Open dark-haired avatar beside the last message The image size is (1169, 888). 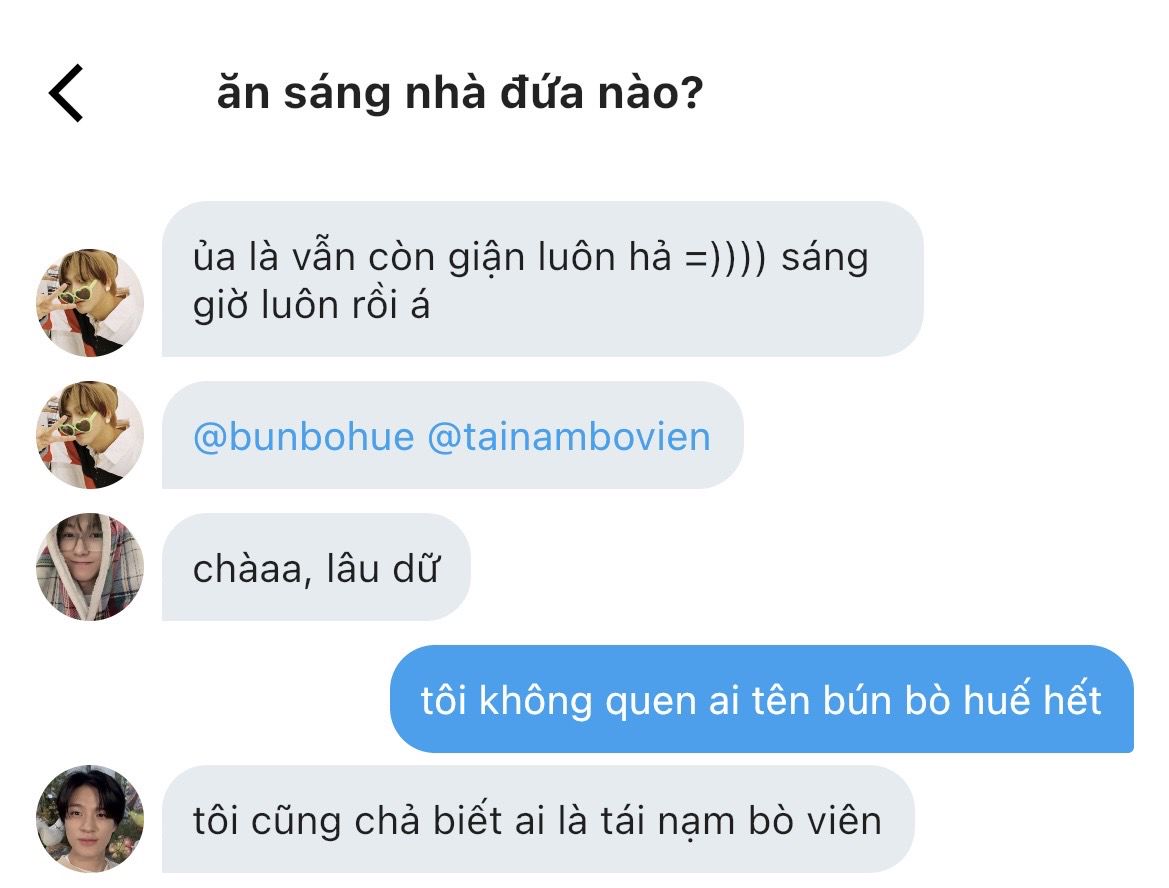tap(90, 819)
